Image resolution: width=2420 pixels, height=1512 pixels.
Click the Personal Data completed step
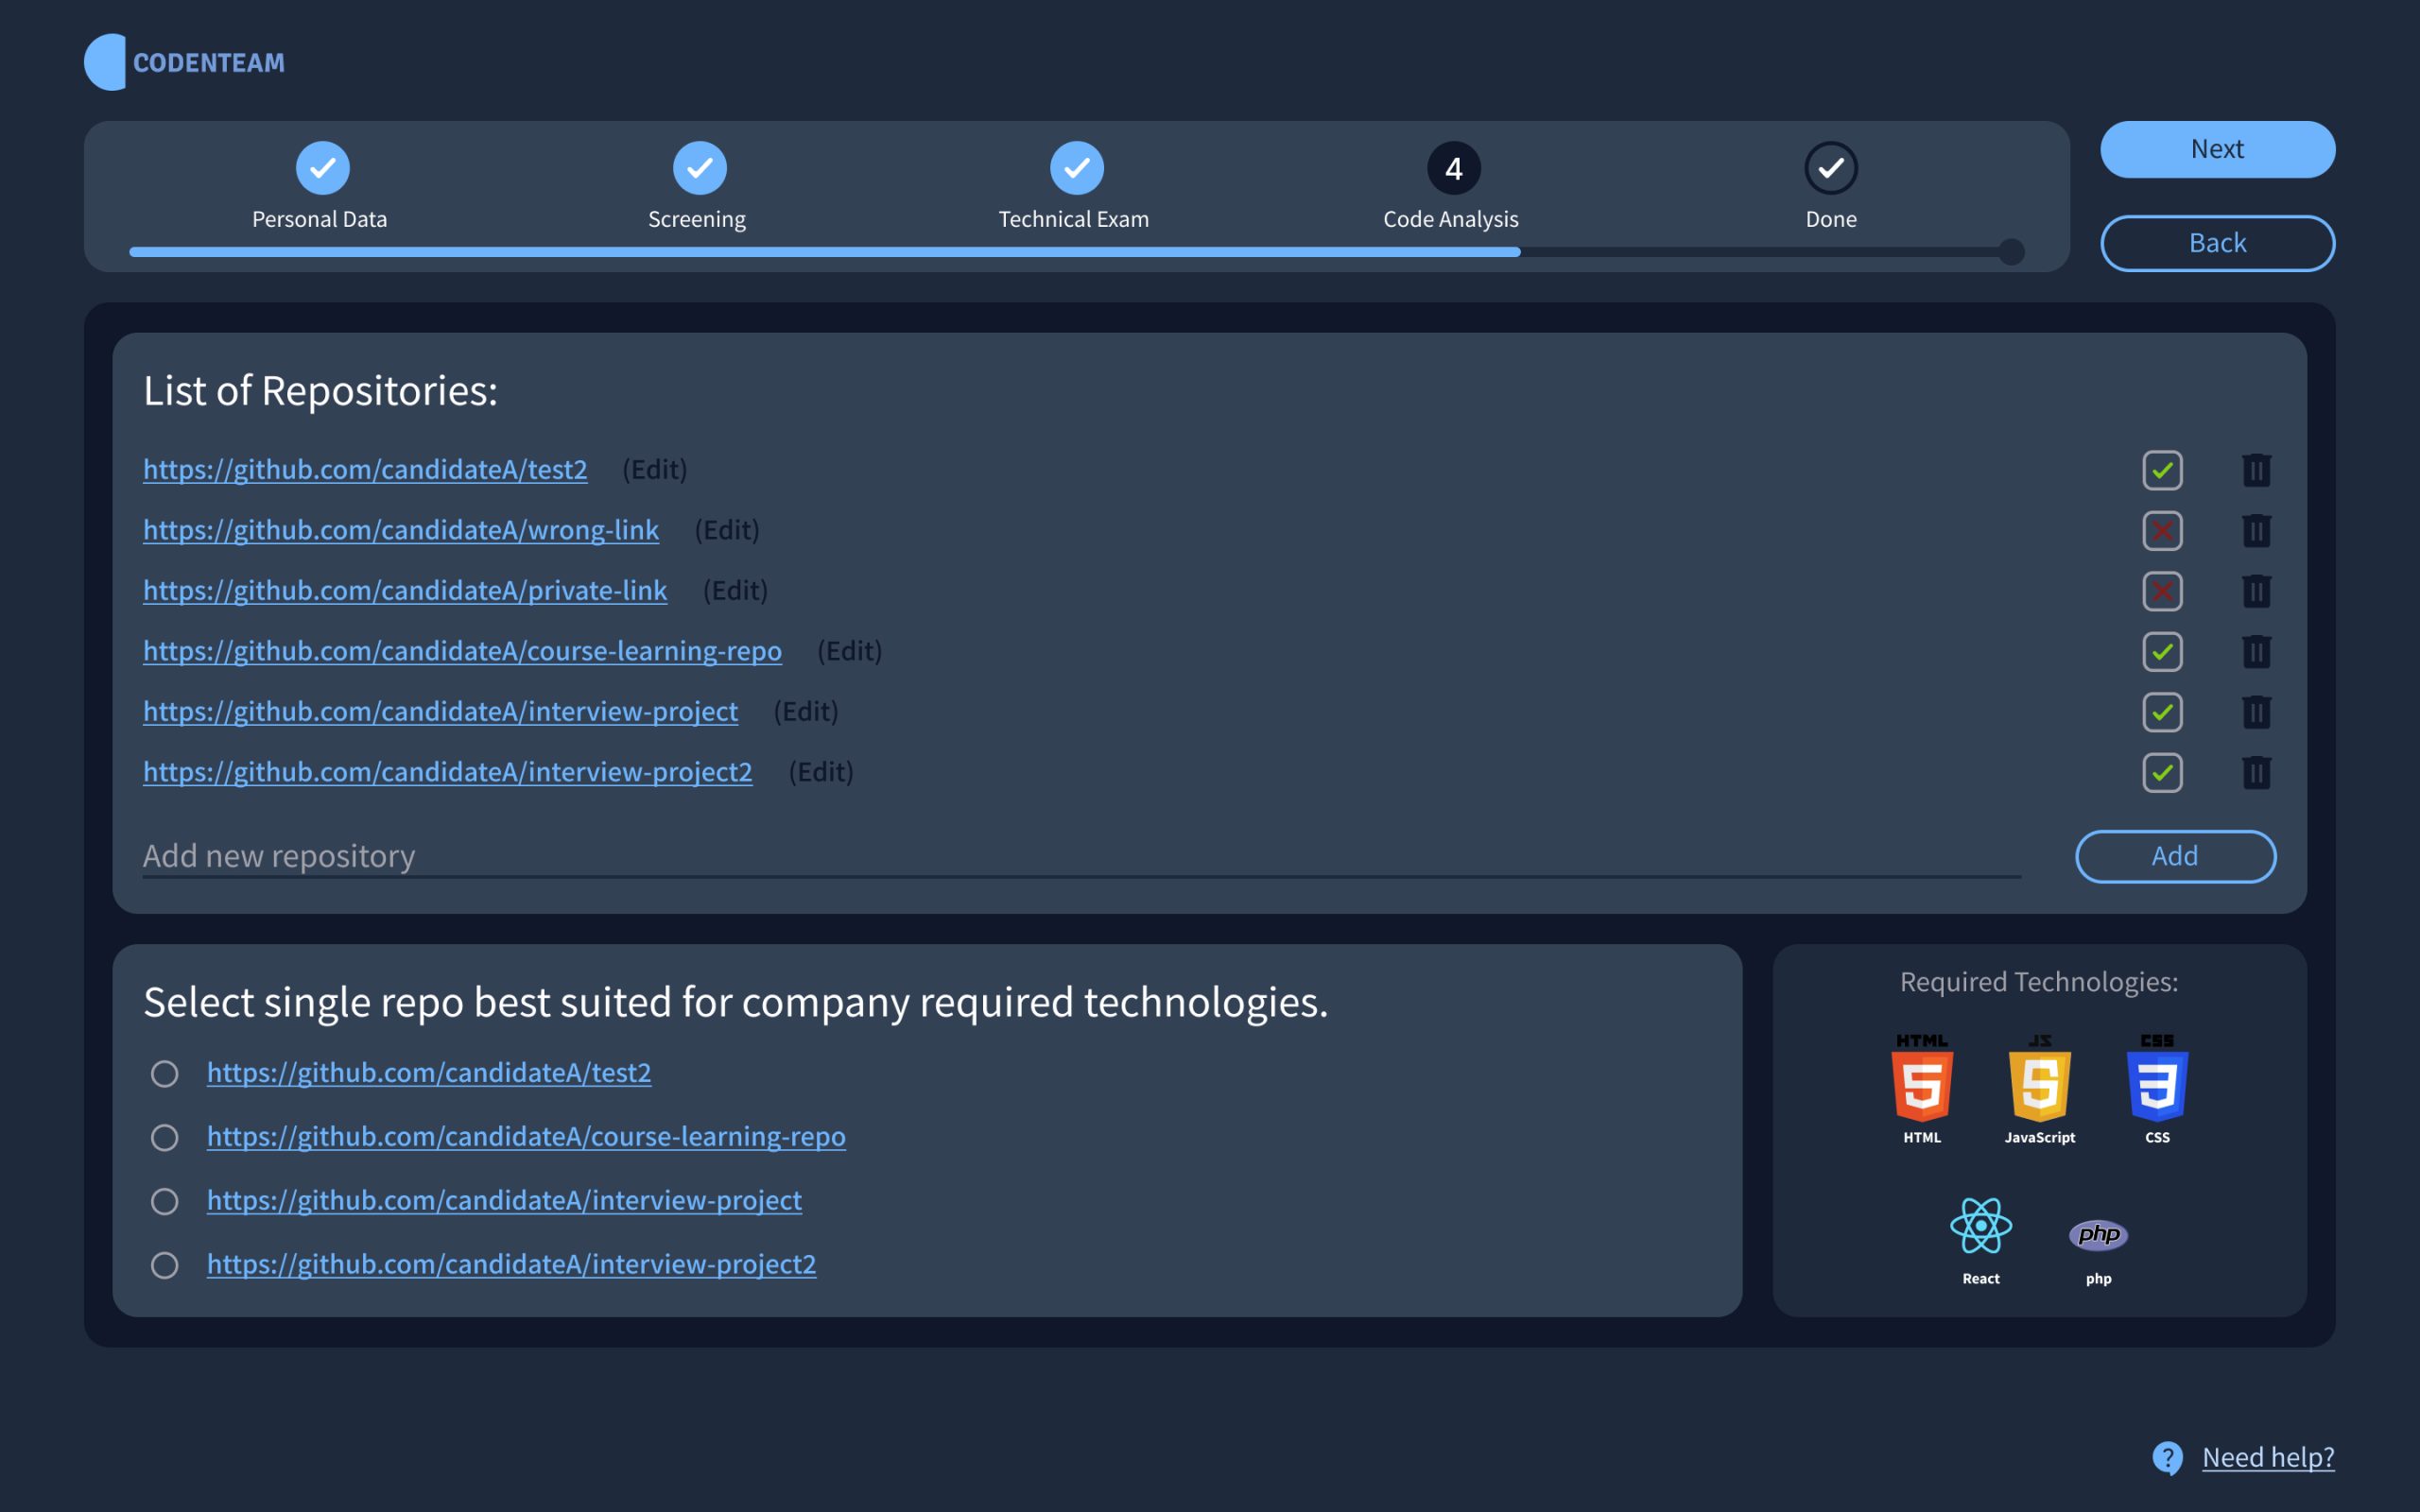point(319,167)
